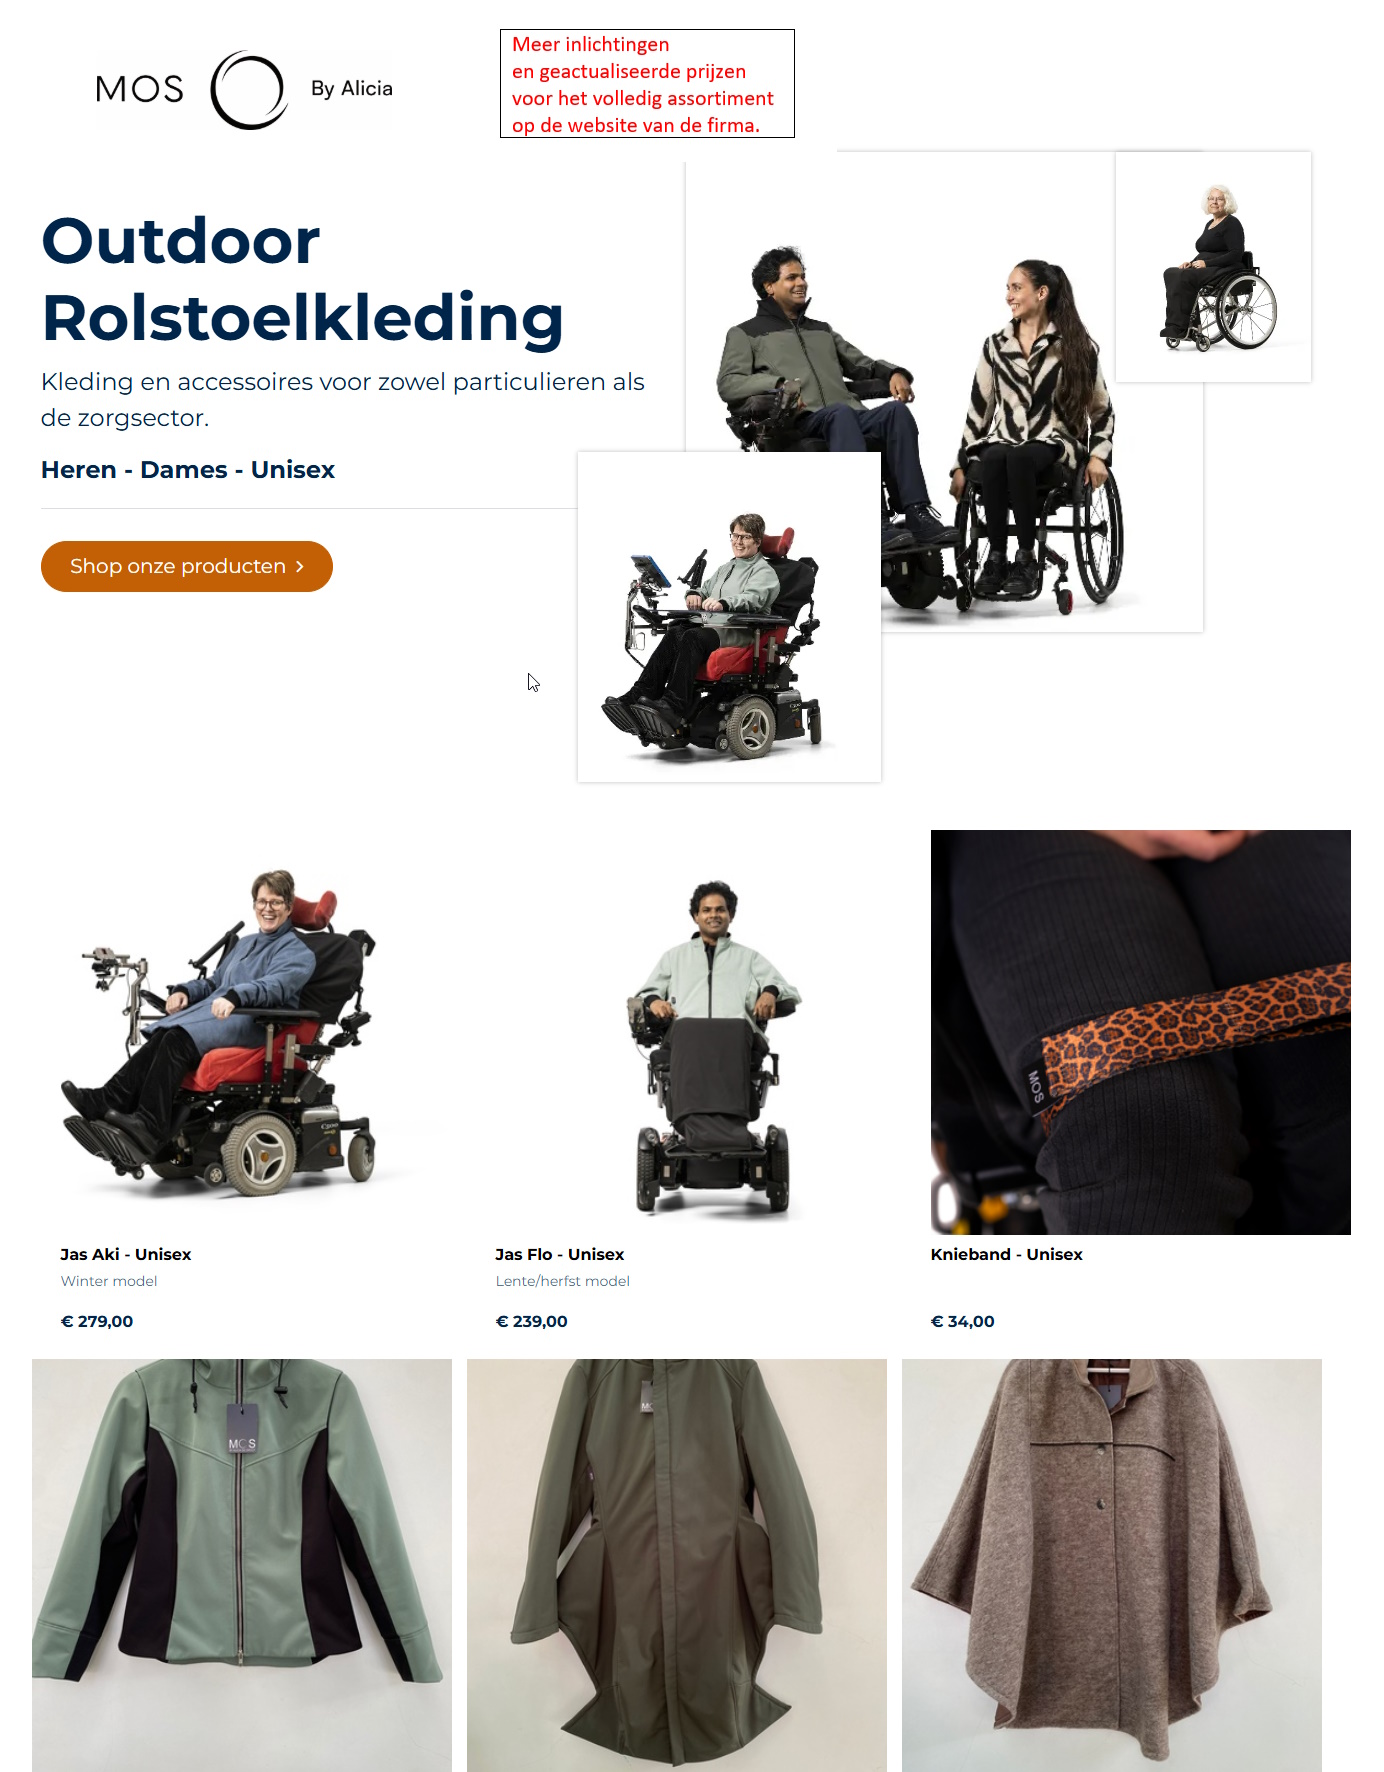The width and height of the screenshot is (1384, 1772).
Task: Click hero photo of woman in power wheelchair
Action: point(729,617)
